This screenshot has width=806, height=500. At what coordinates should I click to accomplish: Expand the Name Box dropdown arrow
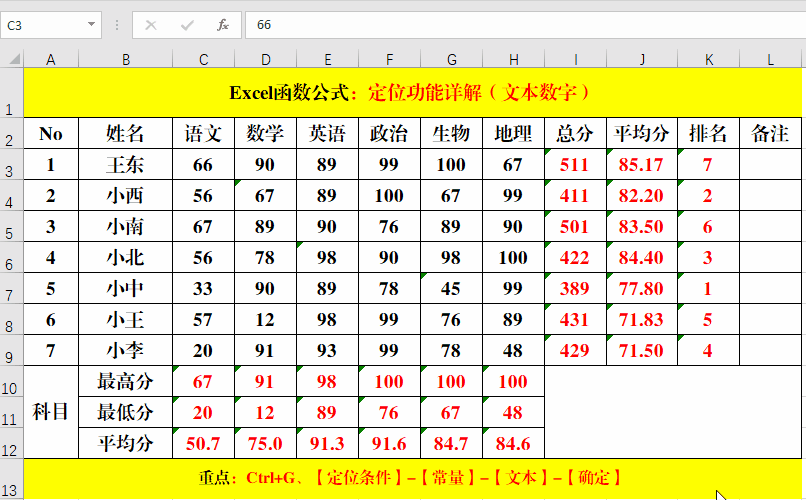92,25
